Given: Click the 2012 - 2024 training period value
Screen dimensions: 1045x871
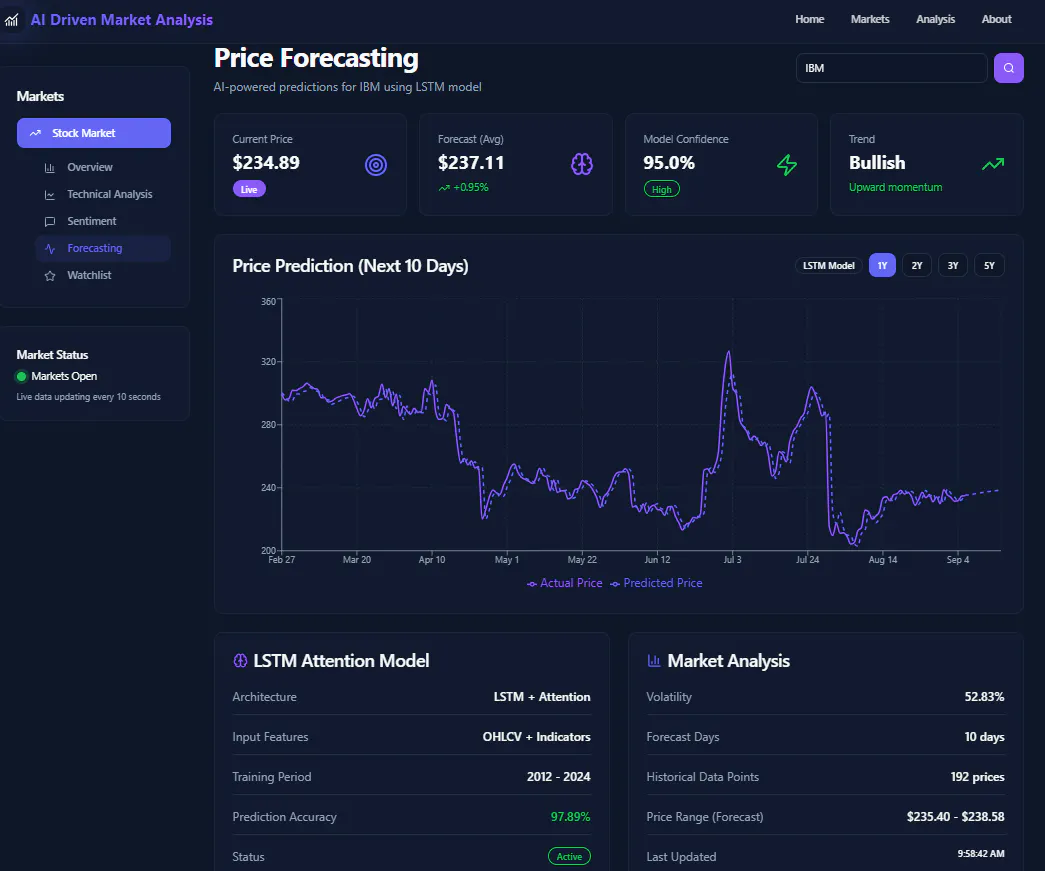Looking at the screenshot, I should click(558, 777).
